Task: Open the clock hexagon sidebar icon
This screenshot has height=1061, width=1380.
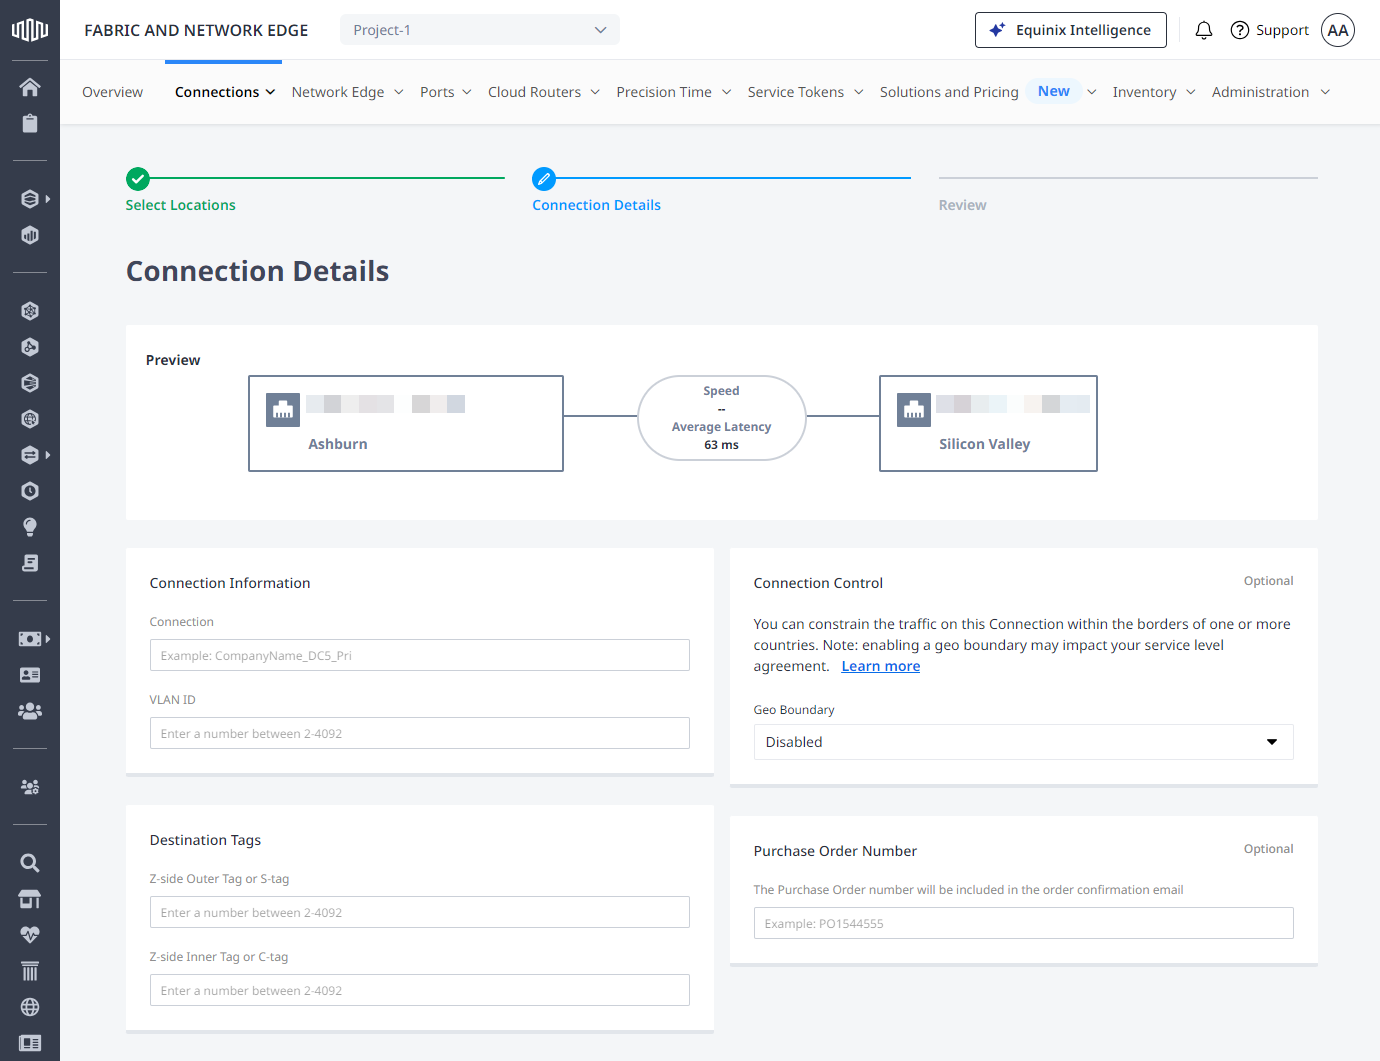Action: (30, 491)
